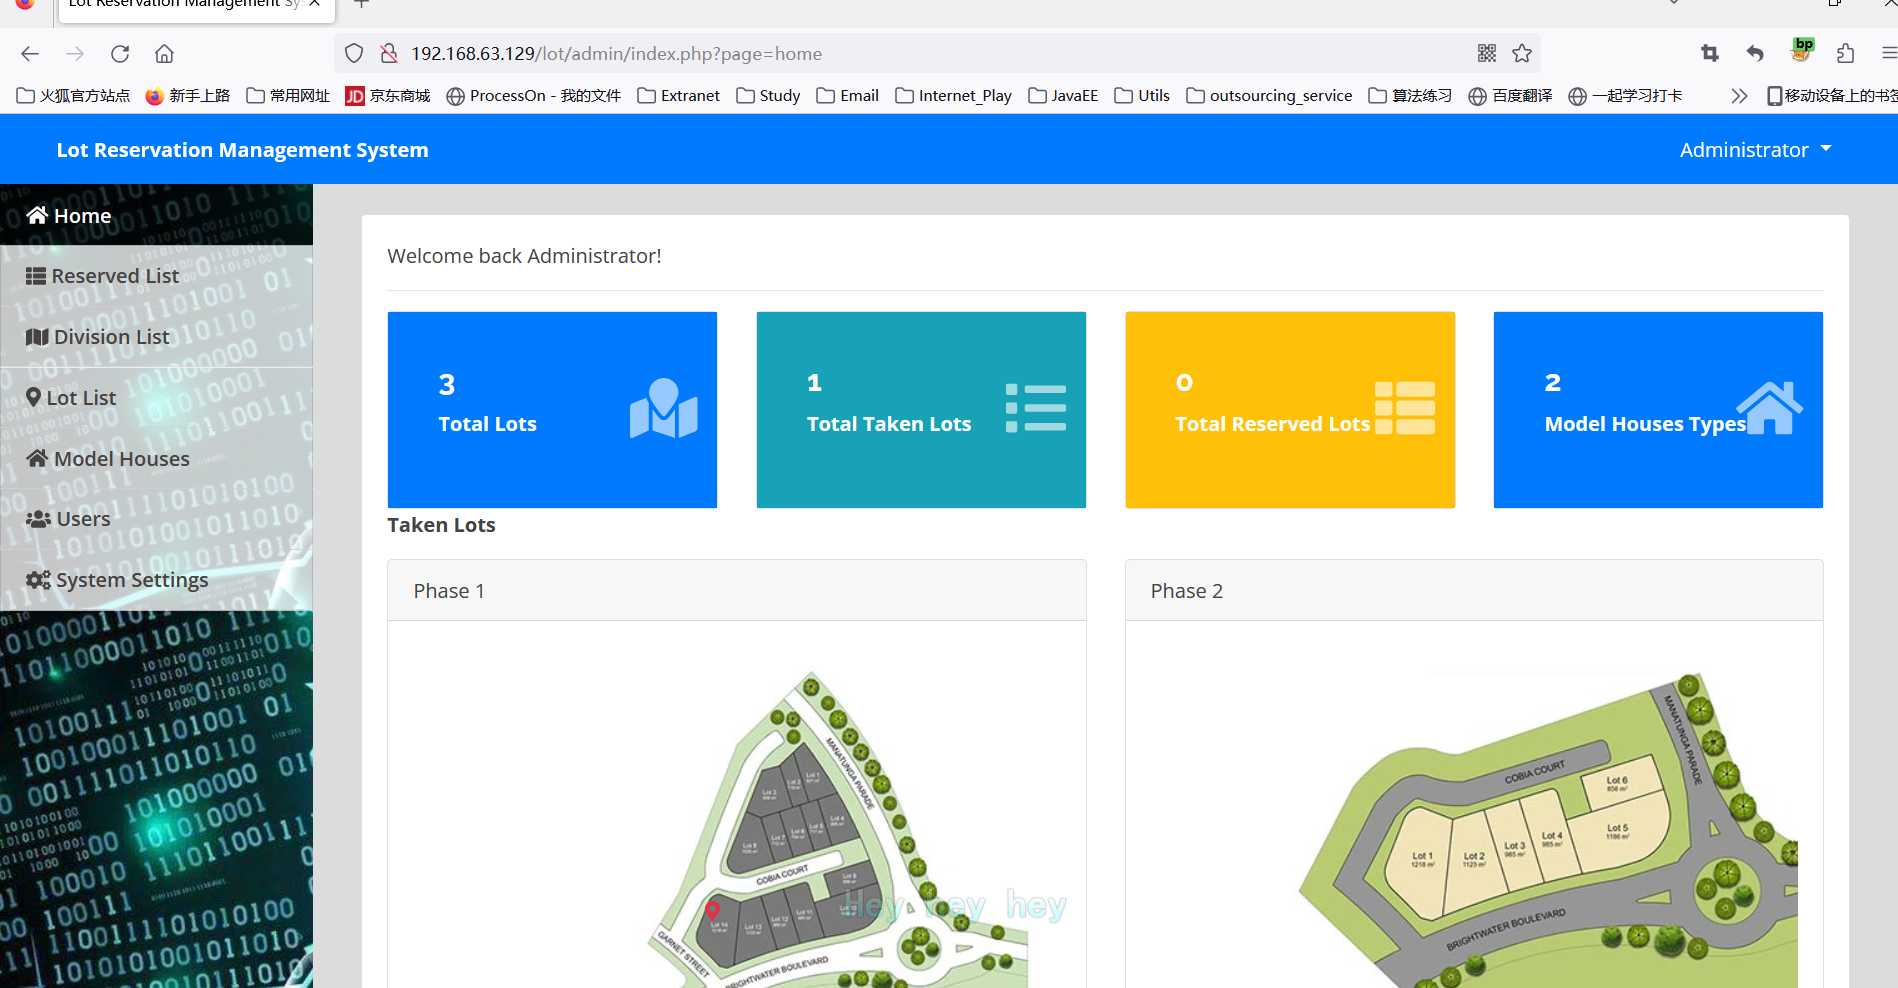Click the browser home icon
This screenshot has width=1898, height=988.
point(165,54)
